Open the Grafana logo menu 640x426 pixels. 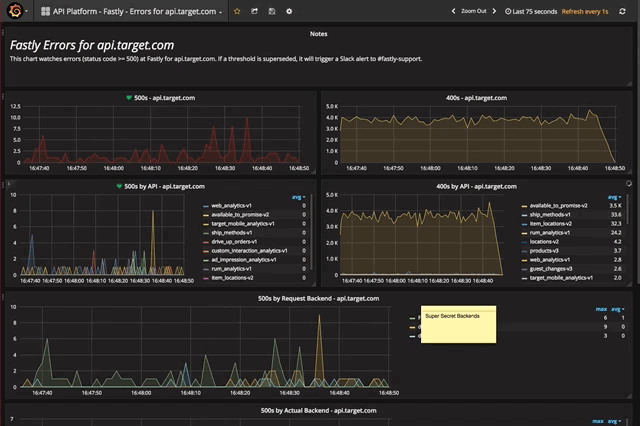pyautogui.click(x=16, y=11)
